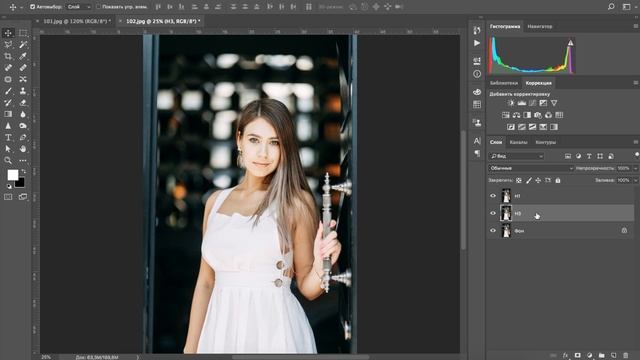Hide the selected H3 layer eye icon
The width and height of the screenshot is (640, 360).
pyautogui.click(x=493, y=213)
